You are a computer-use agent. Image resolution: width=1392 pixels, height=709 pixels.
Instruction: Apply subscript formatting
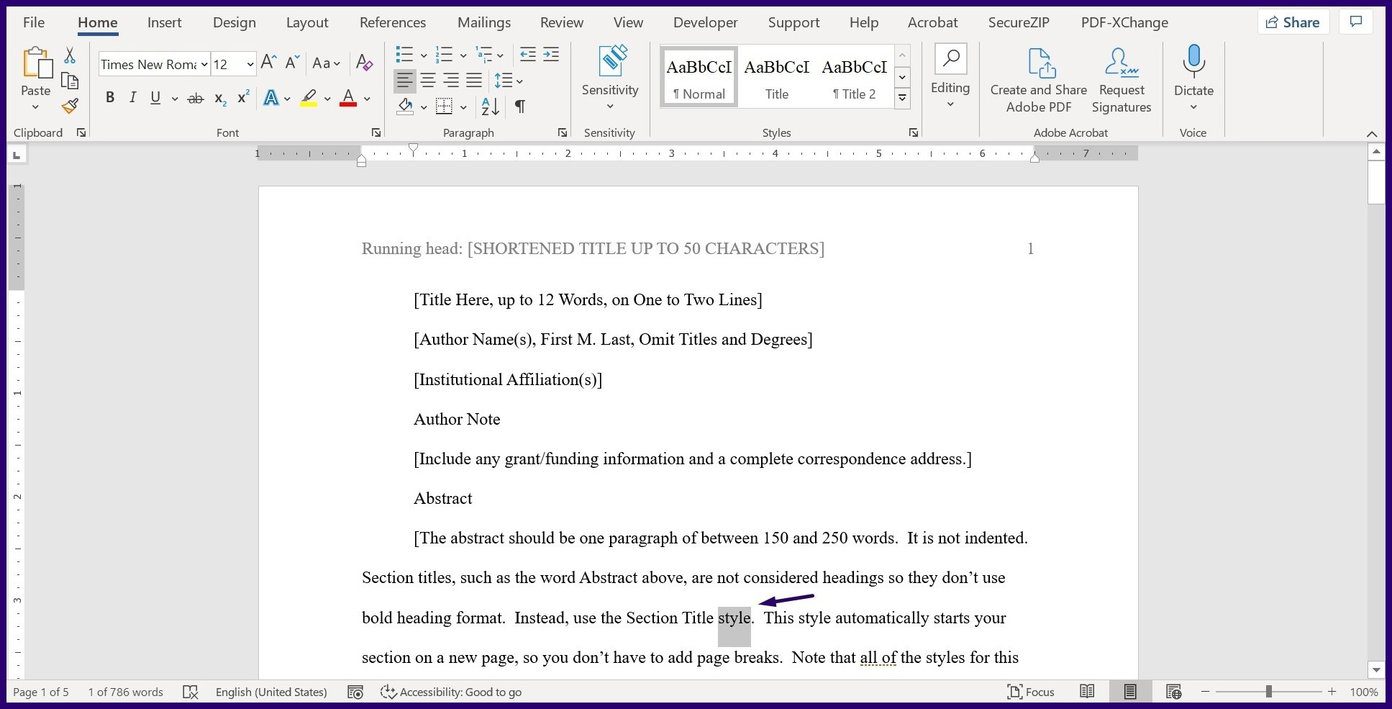click(x=219, y=98)
